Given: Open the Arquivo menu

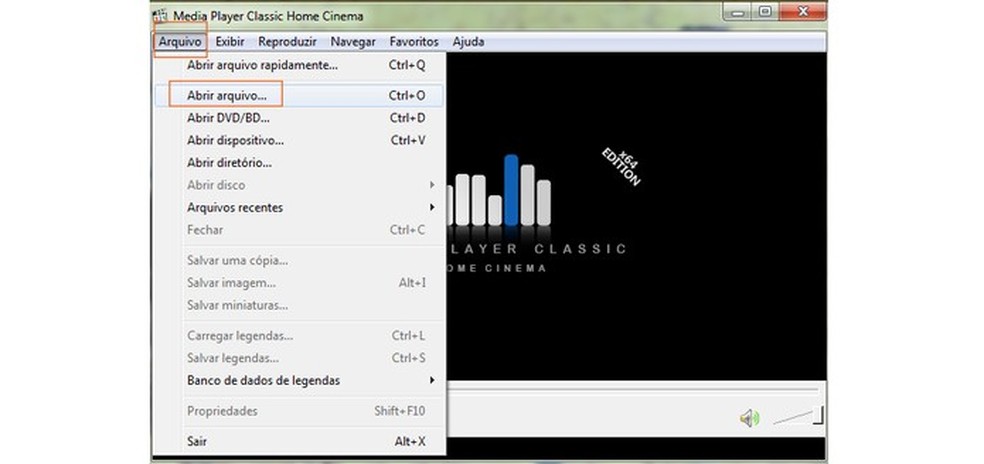Looking at the screenshot, I should tap(179, 42).
